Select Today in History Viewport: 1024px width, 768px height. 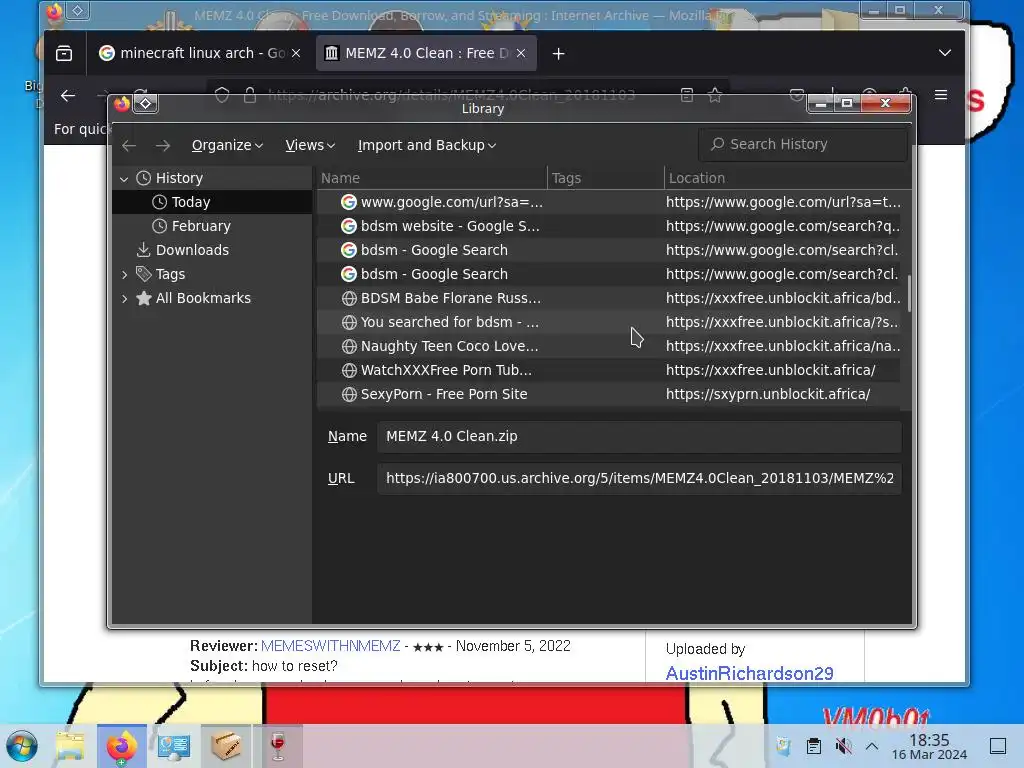tap(212, 202)
